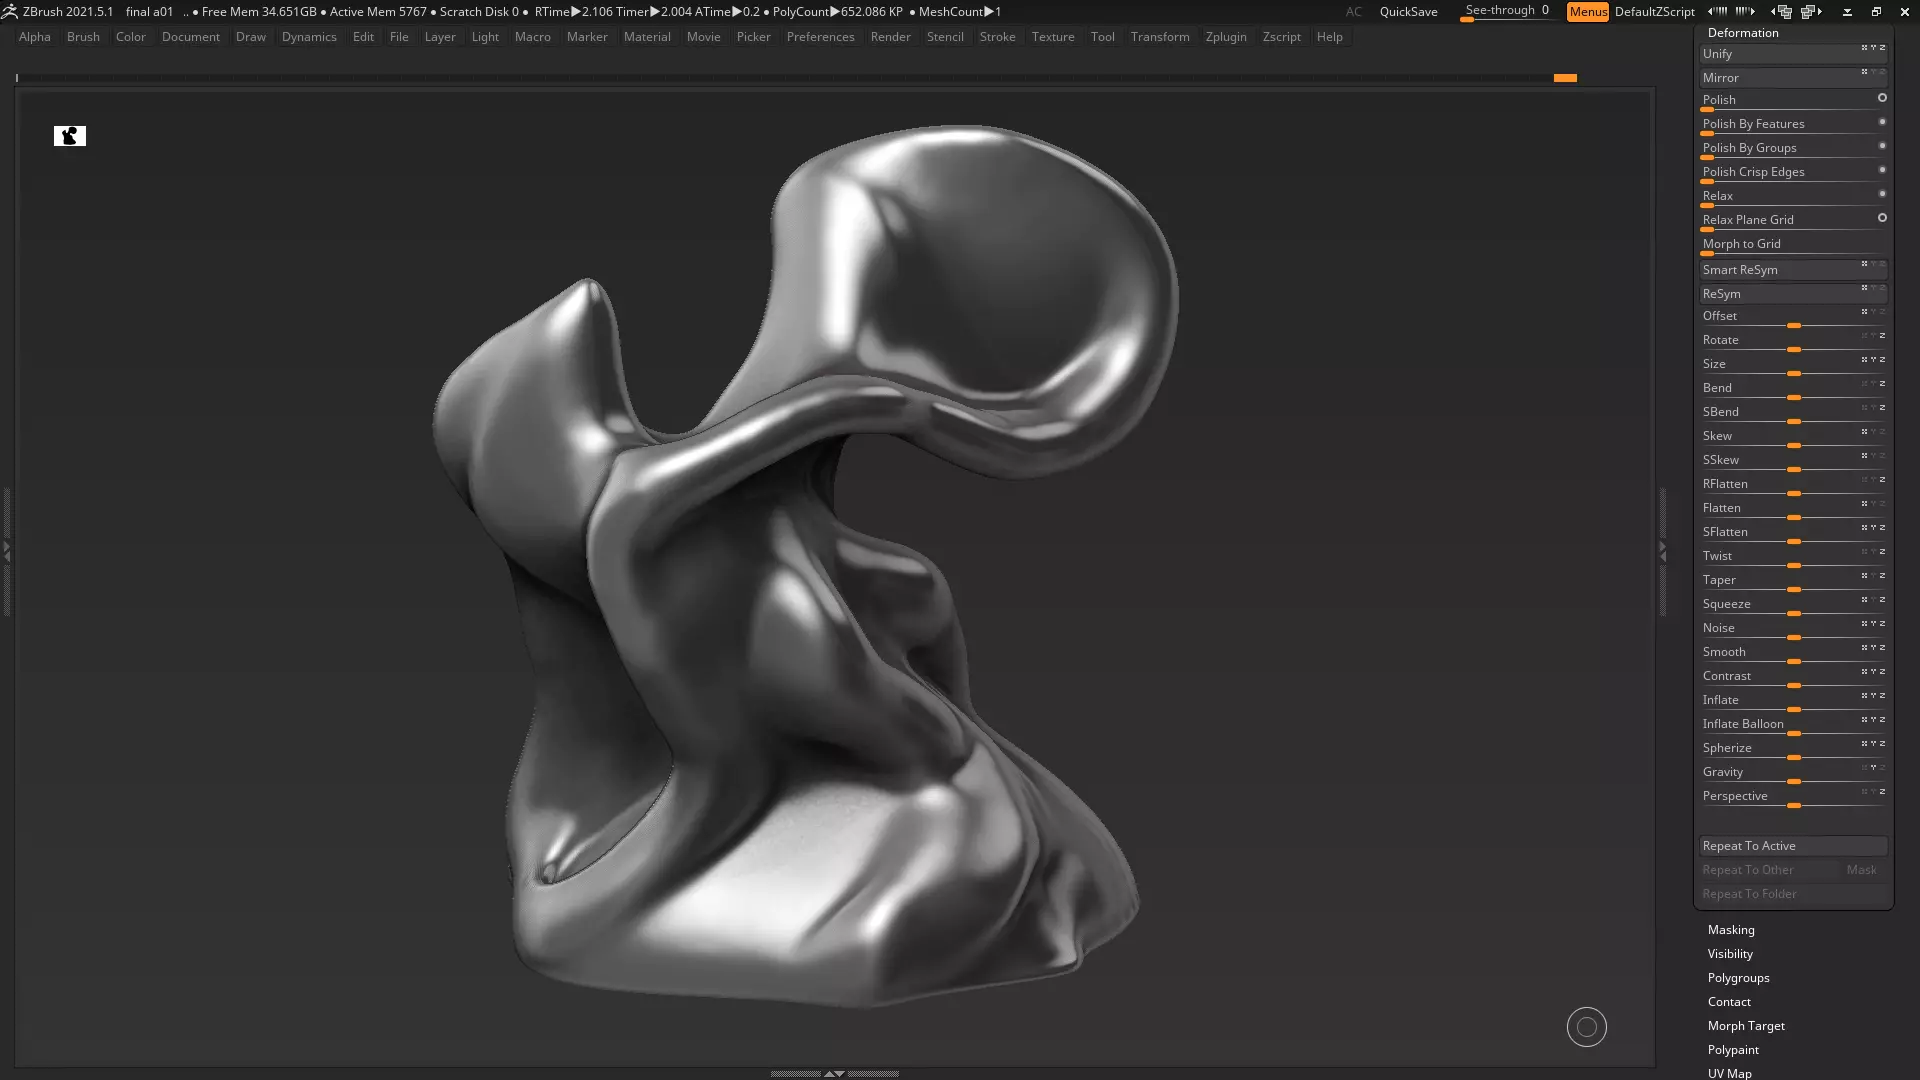Open the Preferences menu

(x=820, y=37)
